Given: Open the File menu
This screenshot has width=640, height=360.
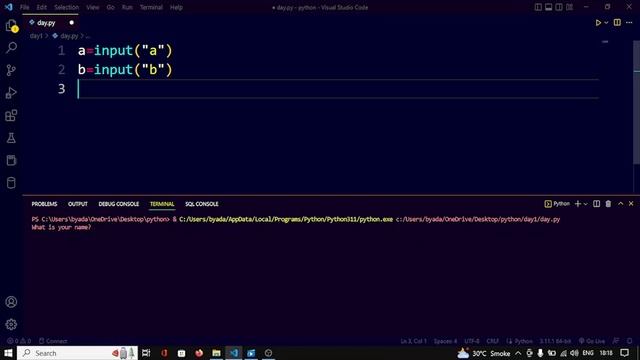Looking at the screenshot, I should [x=24, y=7].
